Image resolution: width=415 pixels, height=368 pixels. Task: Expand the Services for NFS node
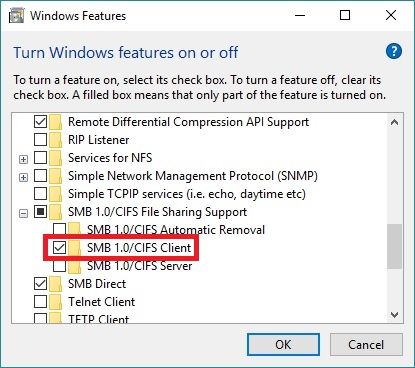(23, 159)
